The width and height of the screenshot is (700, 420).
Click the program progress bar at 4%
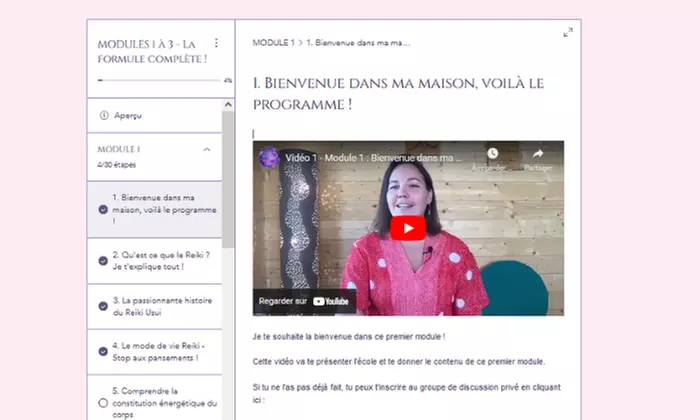[x=159, y=80]
